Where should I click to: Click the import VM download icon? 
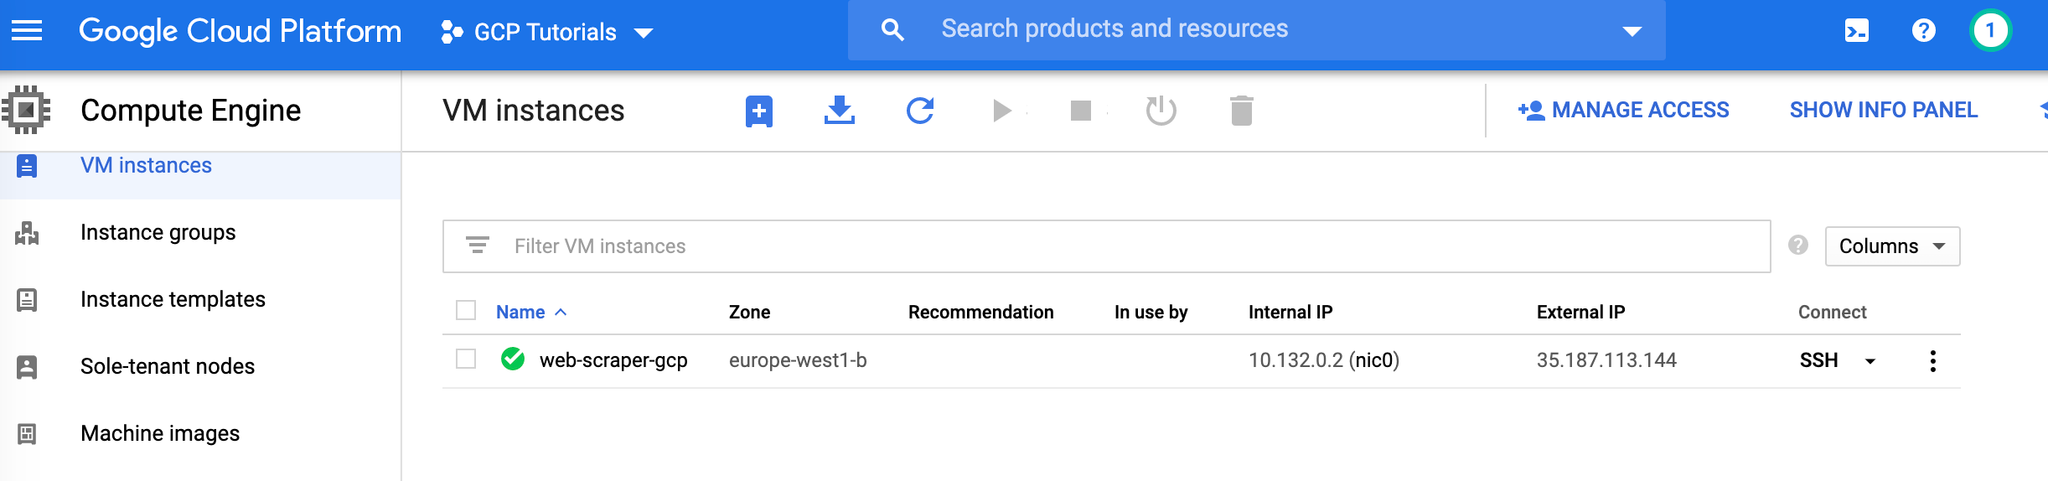839,110
